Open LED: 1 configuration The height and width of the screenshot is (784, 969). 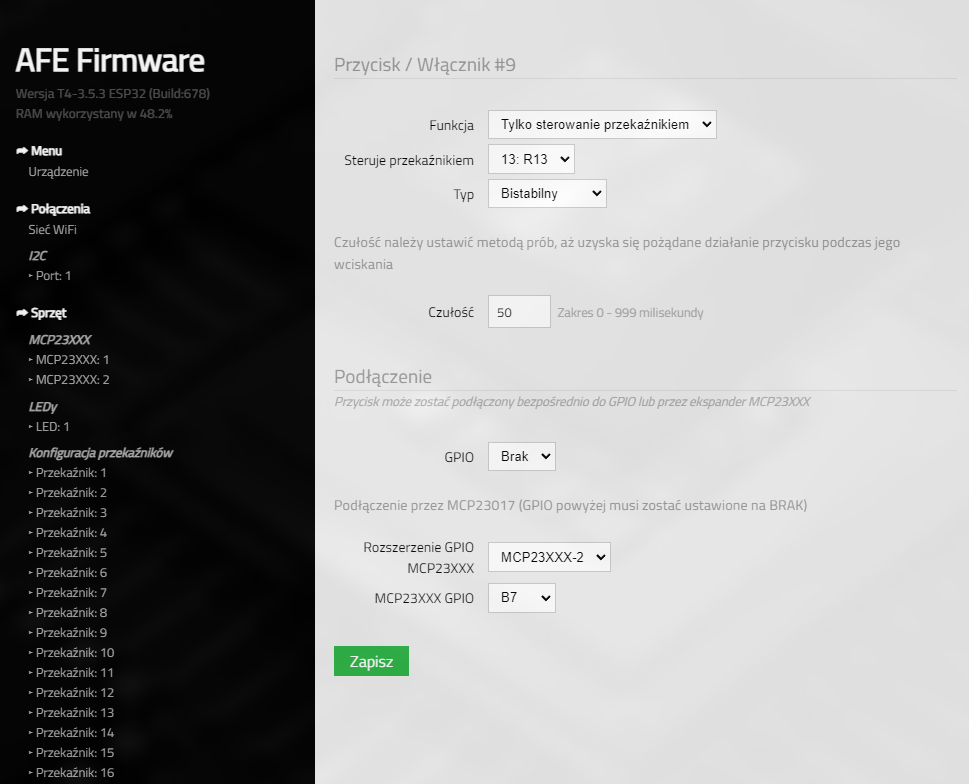tap(53, 426)
